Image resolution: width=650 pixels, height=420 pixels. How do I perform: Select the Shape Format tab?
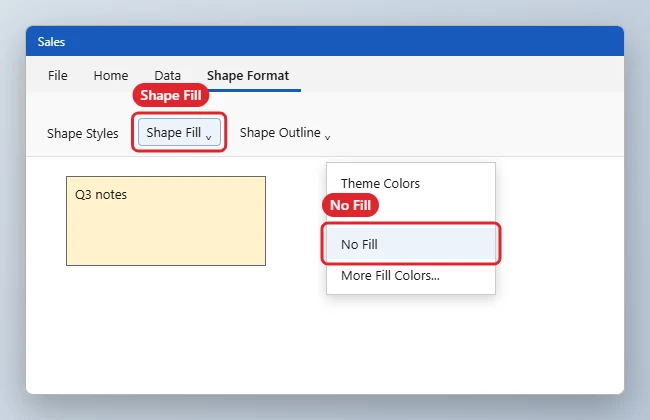pos(248,75)
